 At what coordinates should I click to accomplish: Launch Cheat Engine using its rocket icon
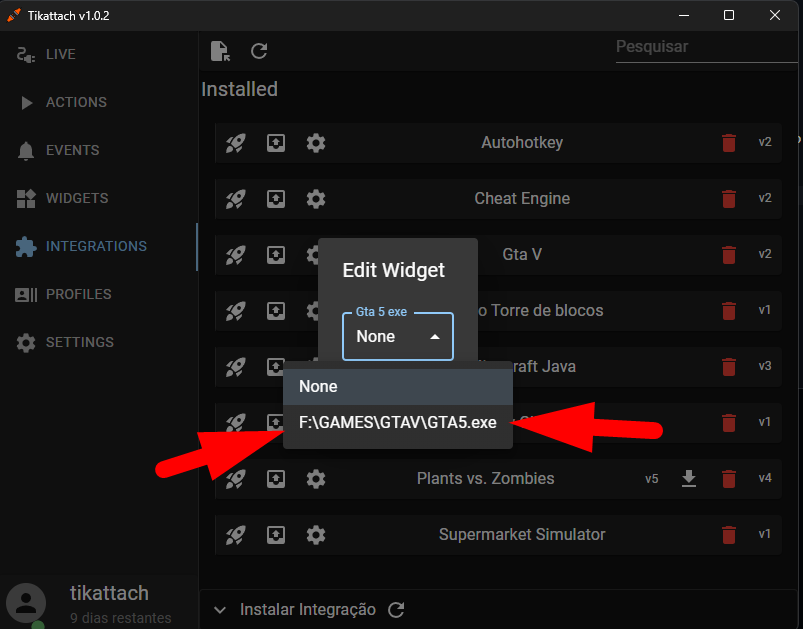coord(236,199)
